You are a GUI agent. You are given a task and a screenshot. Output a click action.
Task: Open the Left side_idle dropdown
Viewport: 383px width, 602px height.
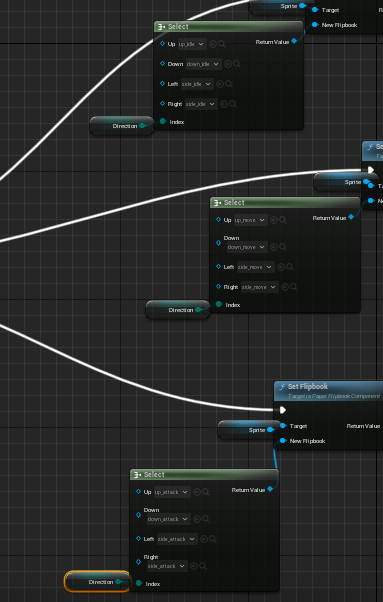197,84
